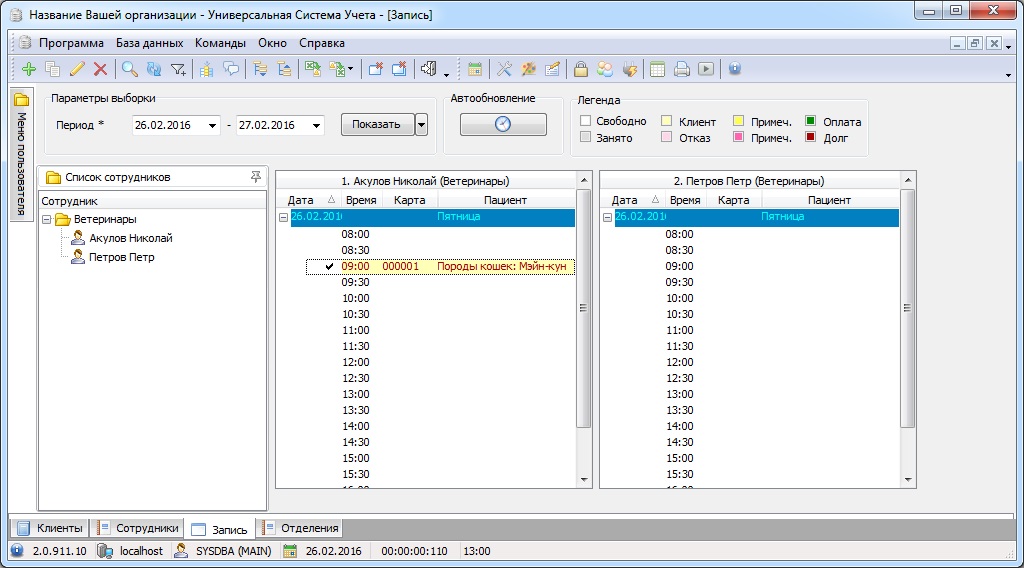Click the magnifying glass Search icon
The height and width of the screenshot is (568, 1024).
(x=129, y=69)
